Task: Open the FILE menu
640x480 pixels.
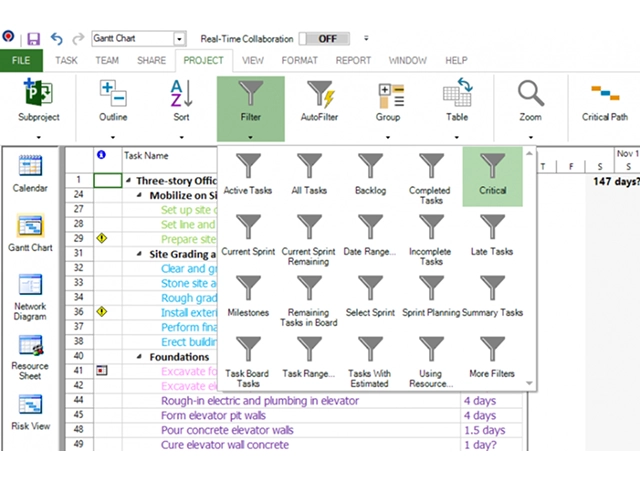Action: click(x=21, y=60)
